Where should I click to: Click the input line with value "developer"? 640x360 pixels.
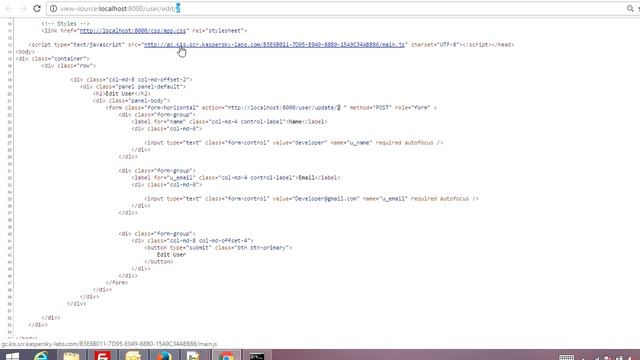[293, 142]
